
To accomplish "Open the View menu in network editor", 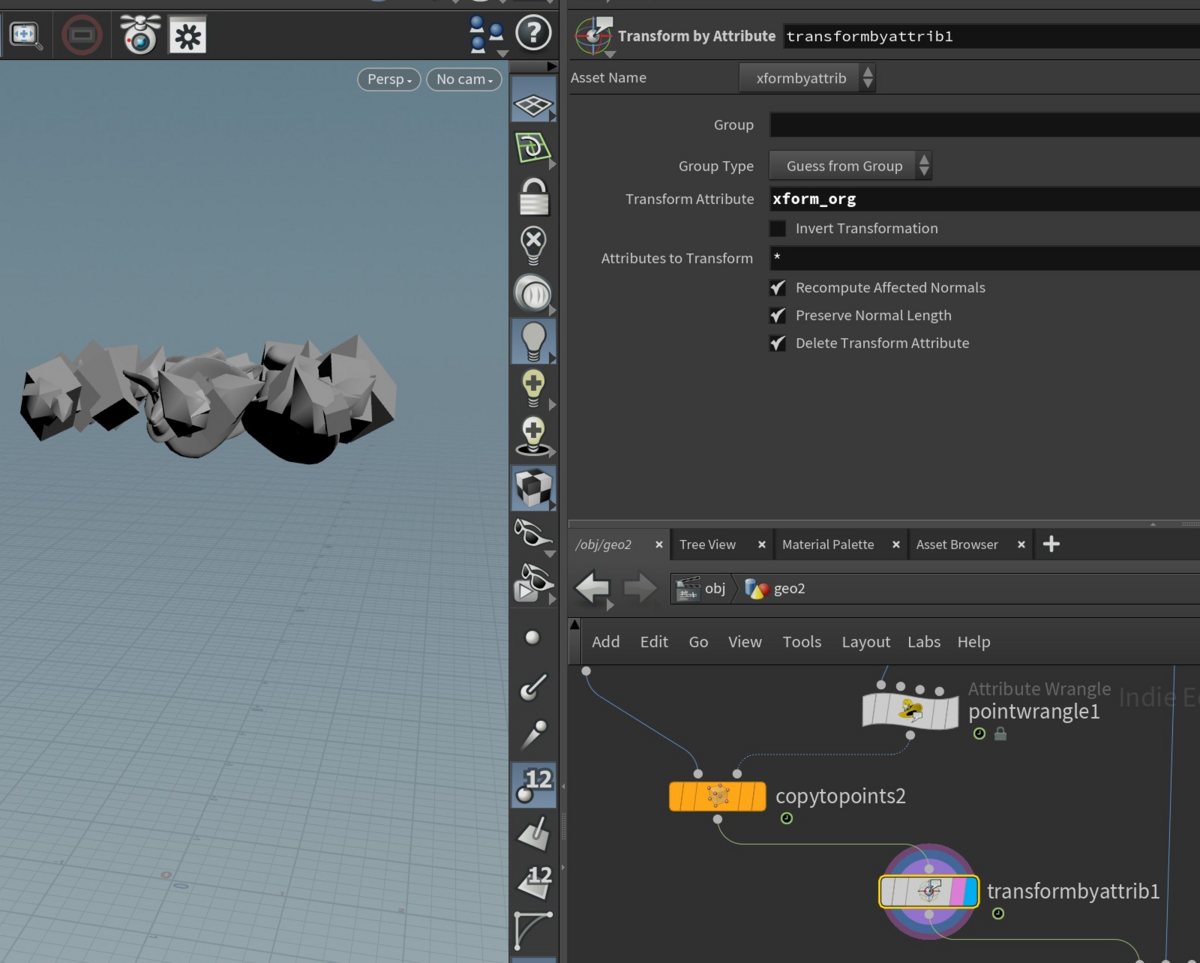I will (745, 642).
